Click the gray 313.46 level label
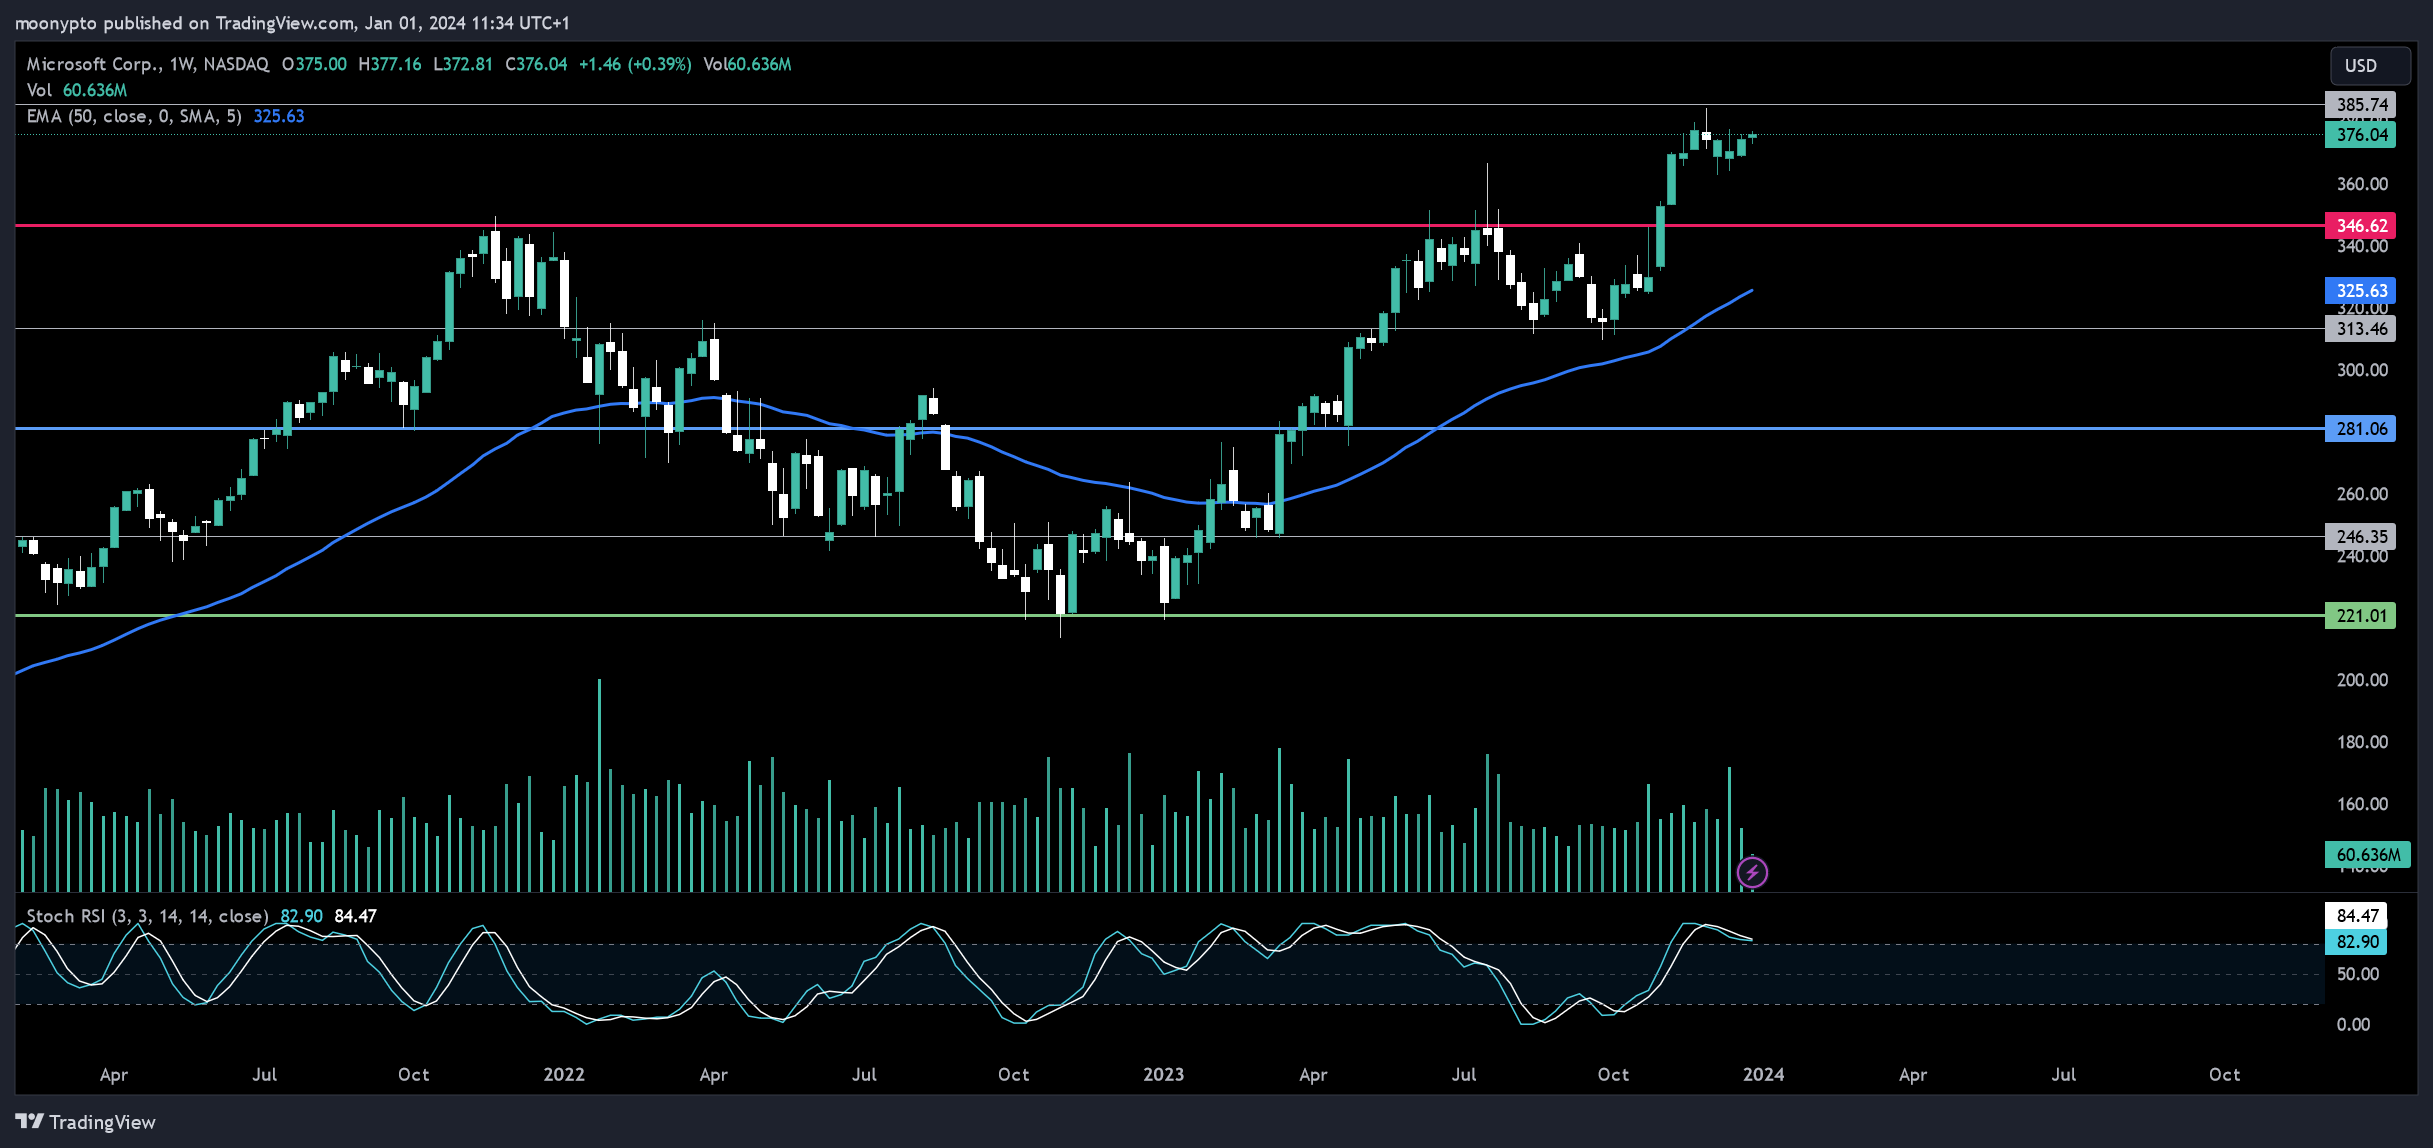The image size is (2433, 1148). click(x=2360, y=329)
